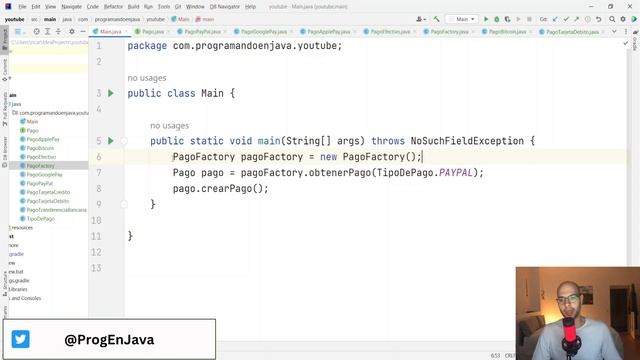This screenshot has height=360, width=640.
Task: Collapse the com.programandoenjava.youtube package node
Action: click(x=51, y=113)
